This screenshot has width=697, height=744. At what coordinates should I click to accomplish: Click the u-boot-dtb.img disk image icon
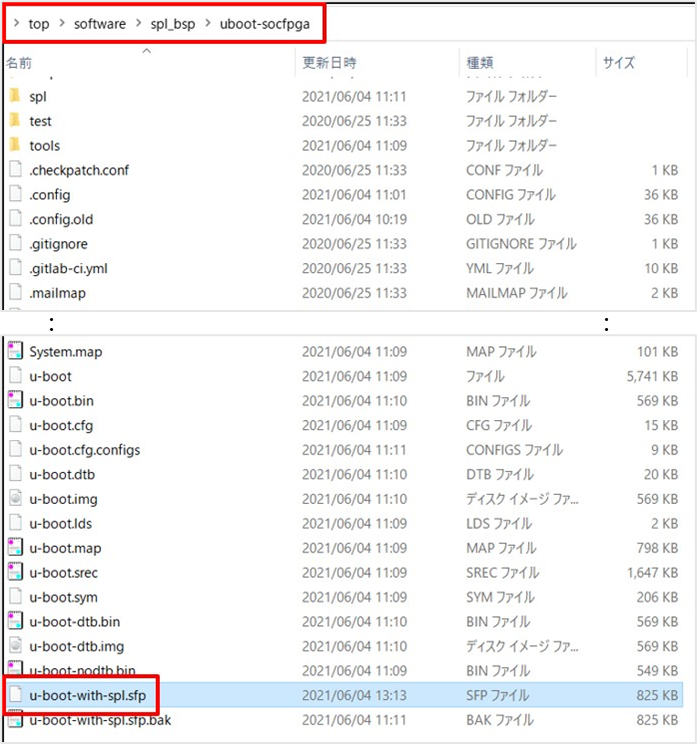click(x=15, y=646)
